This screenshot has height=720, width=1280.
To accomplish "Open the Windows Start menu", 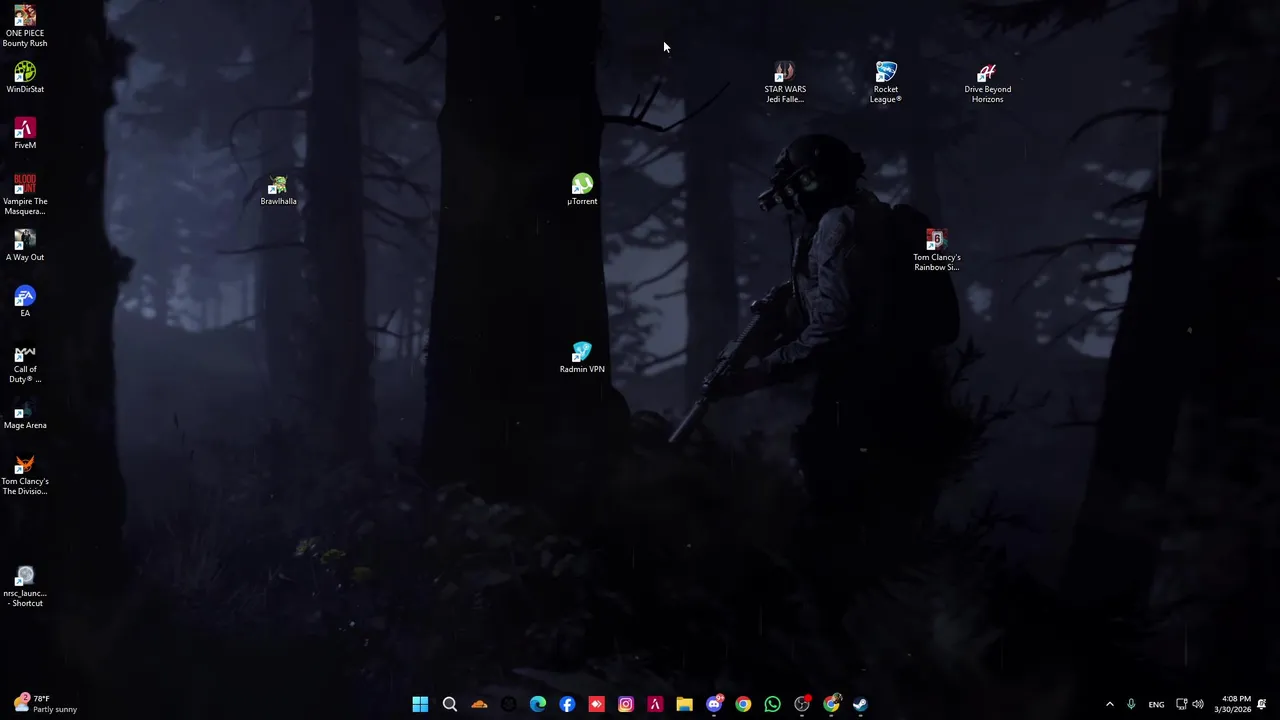I will pyautogui.click(x=420, y=704).
